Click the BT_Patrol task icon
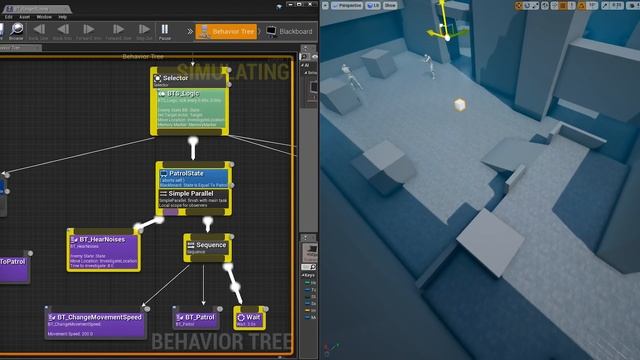This screenshot has height=360, width=640. coord(180,317)
